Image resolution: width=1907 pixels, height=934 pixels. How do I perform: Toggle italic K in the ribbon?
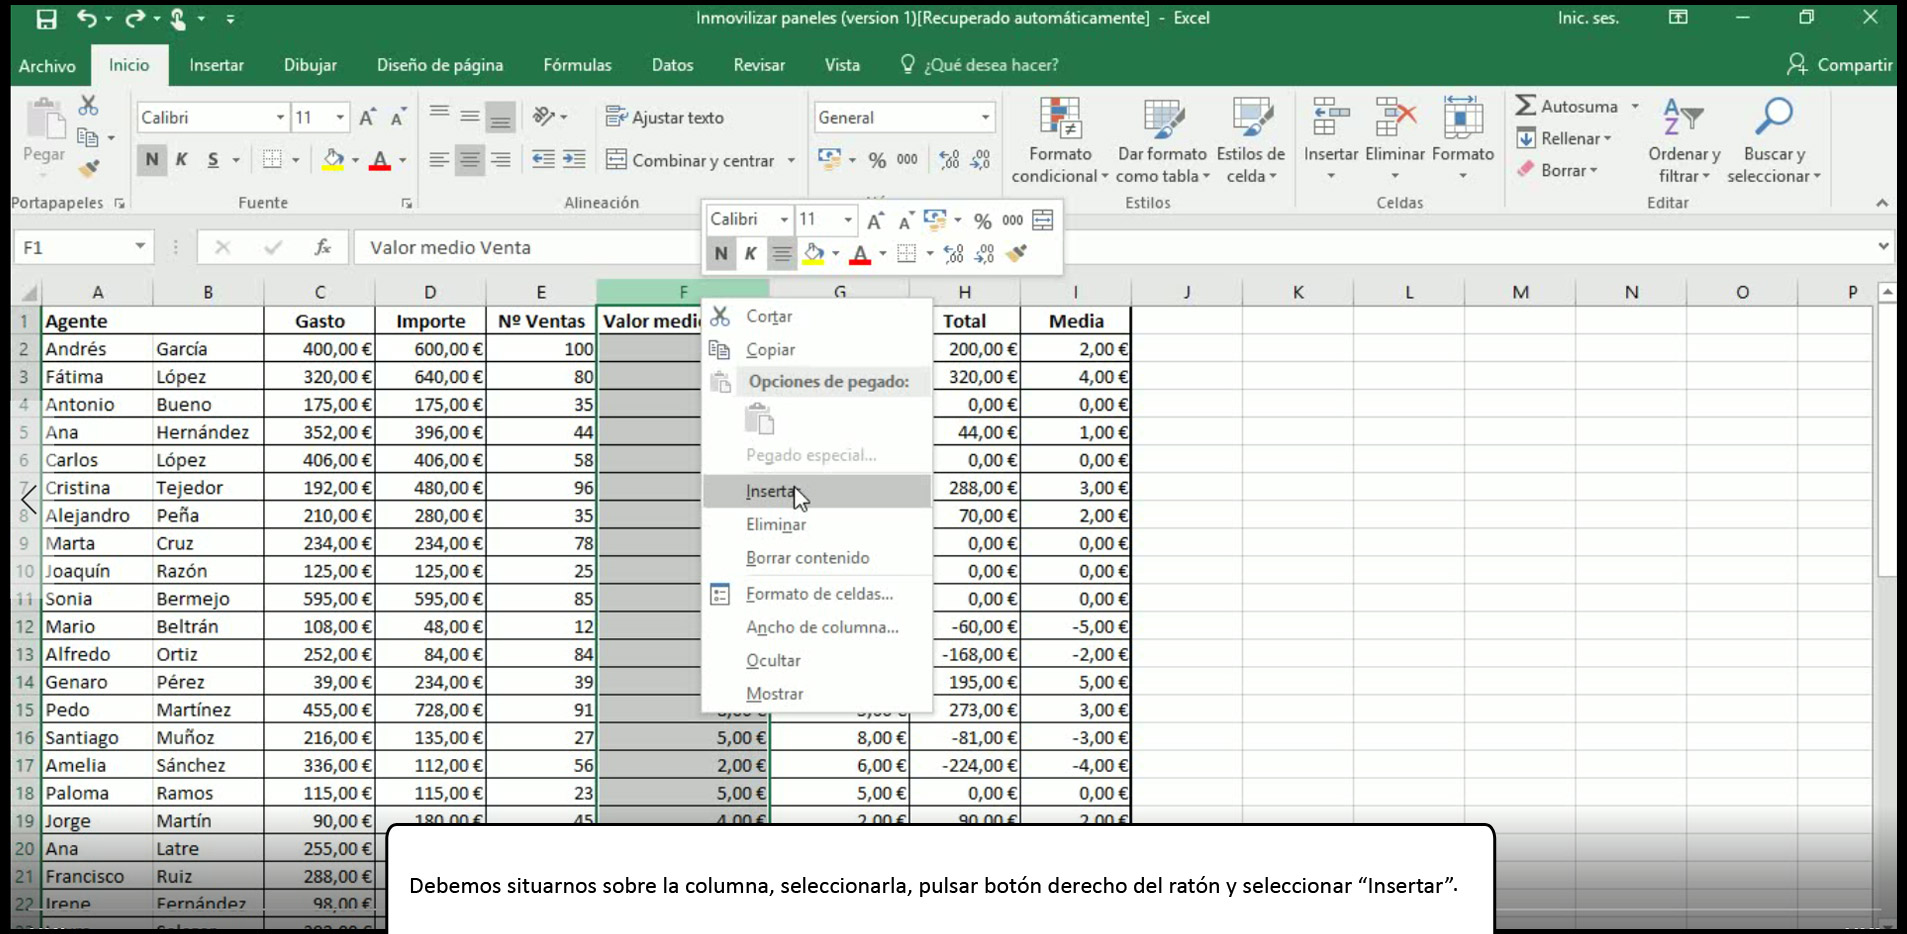tap(182, 160)
